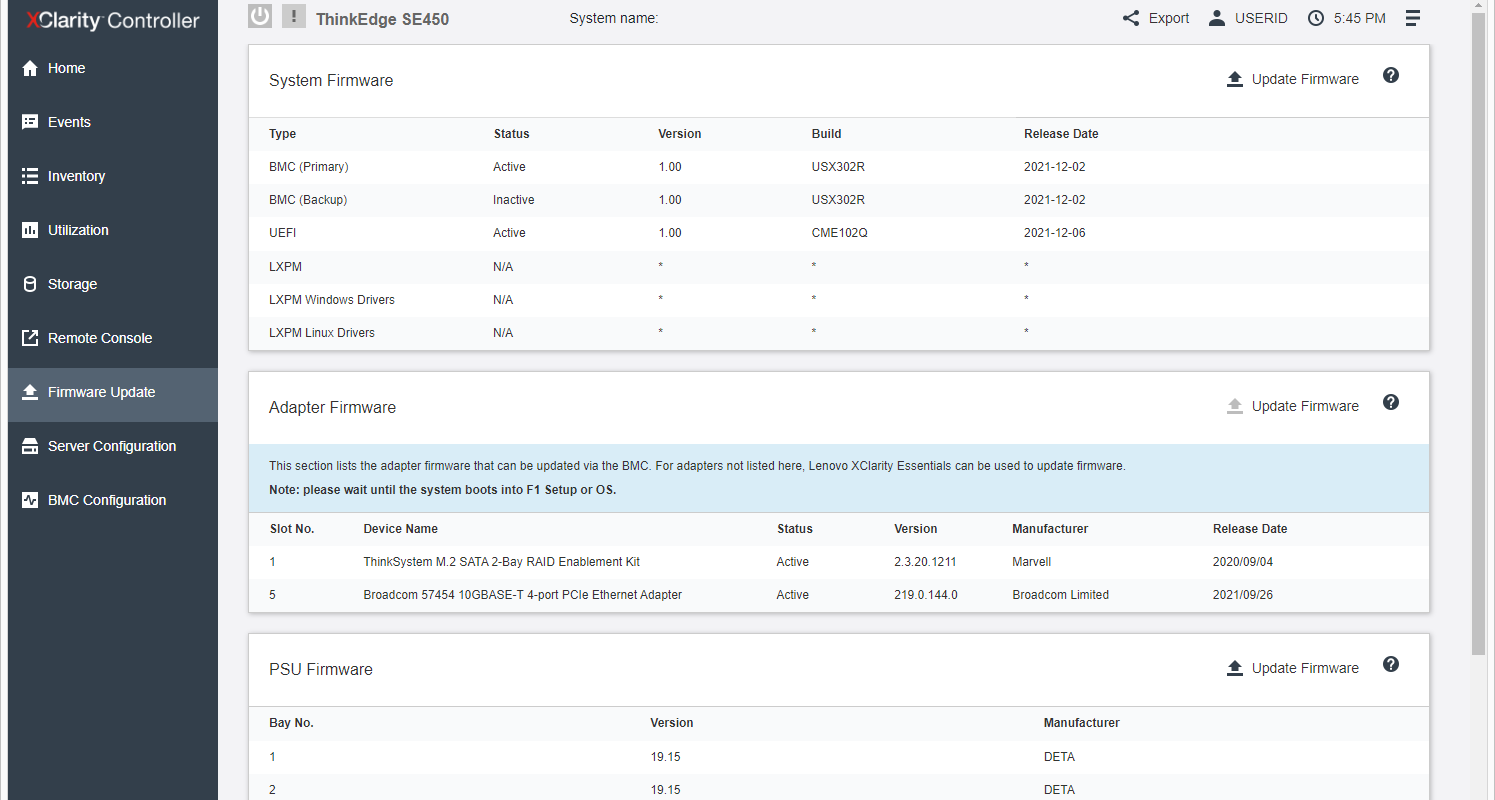
Task: Select the LXPM Linux Drivers row label
Action: pyautogui.click(x=322, y=333)
